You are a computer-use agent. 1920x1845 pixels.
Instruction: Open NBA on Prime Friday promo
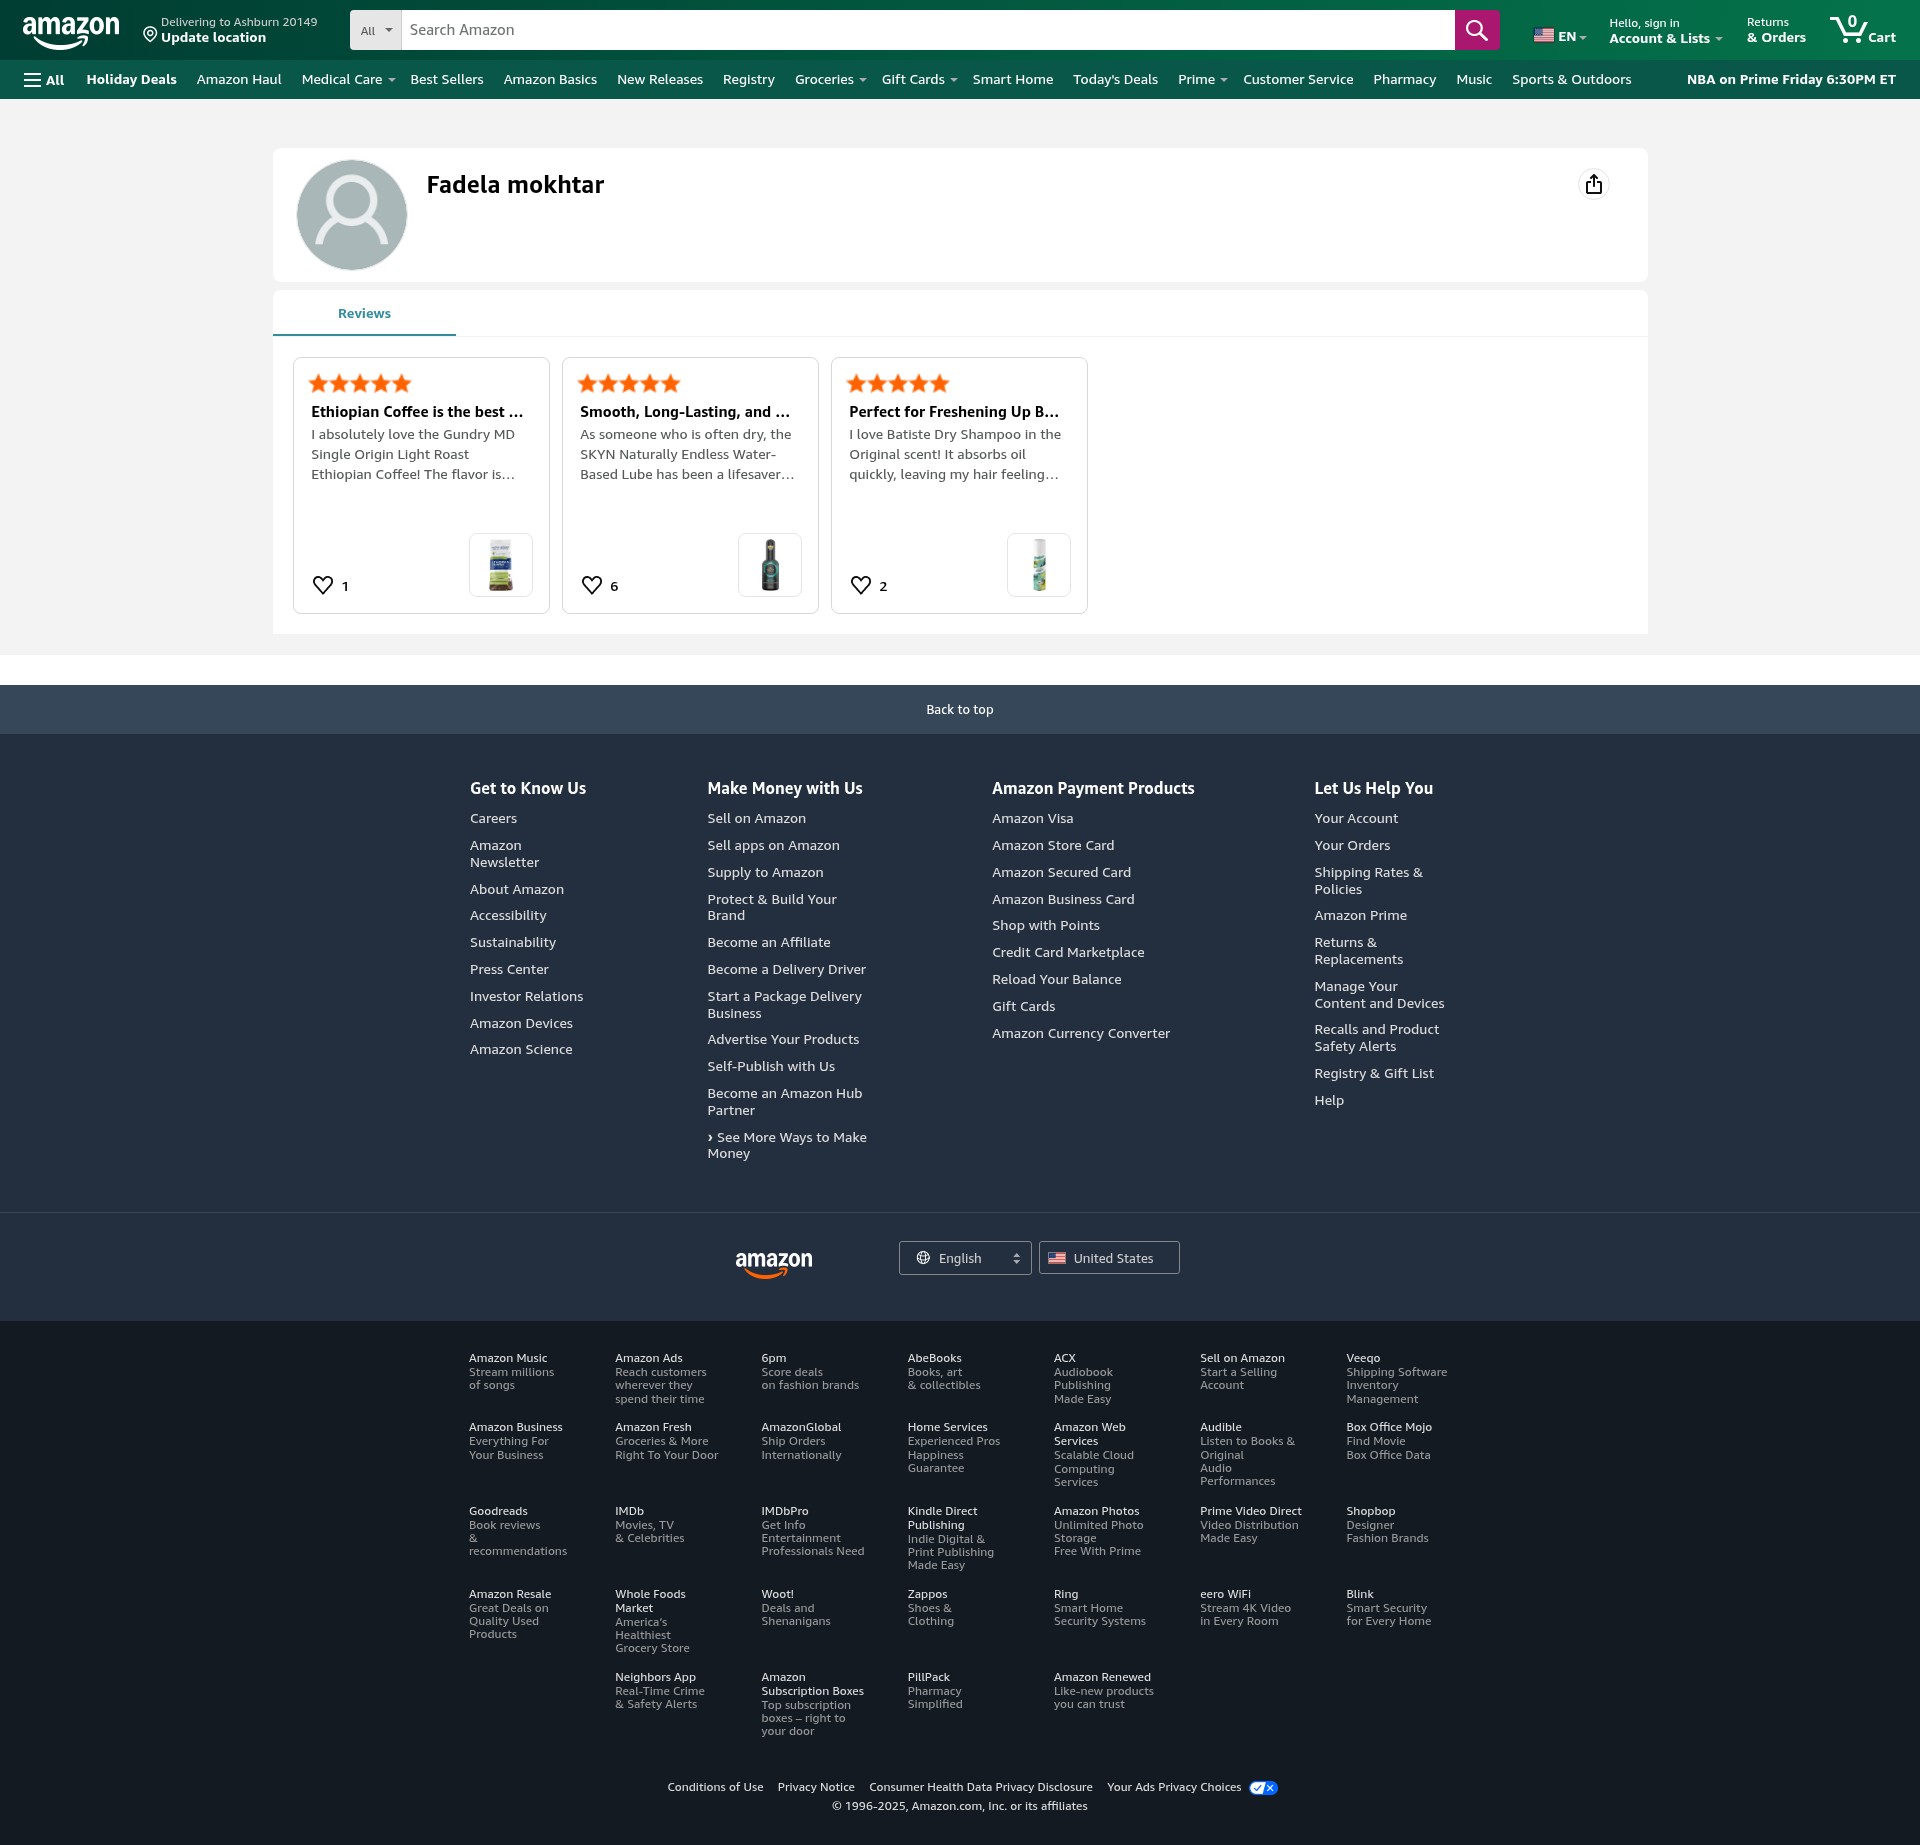(x=1791, y=80)
